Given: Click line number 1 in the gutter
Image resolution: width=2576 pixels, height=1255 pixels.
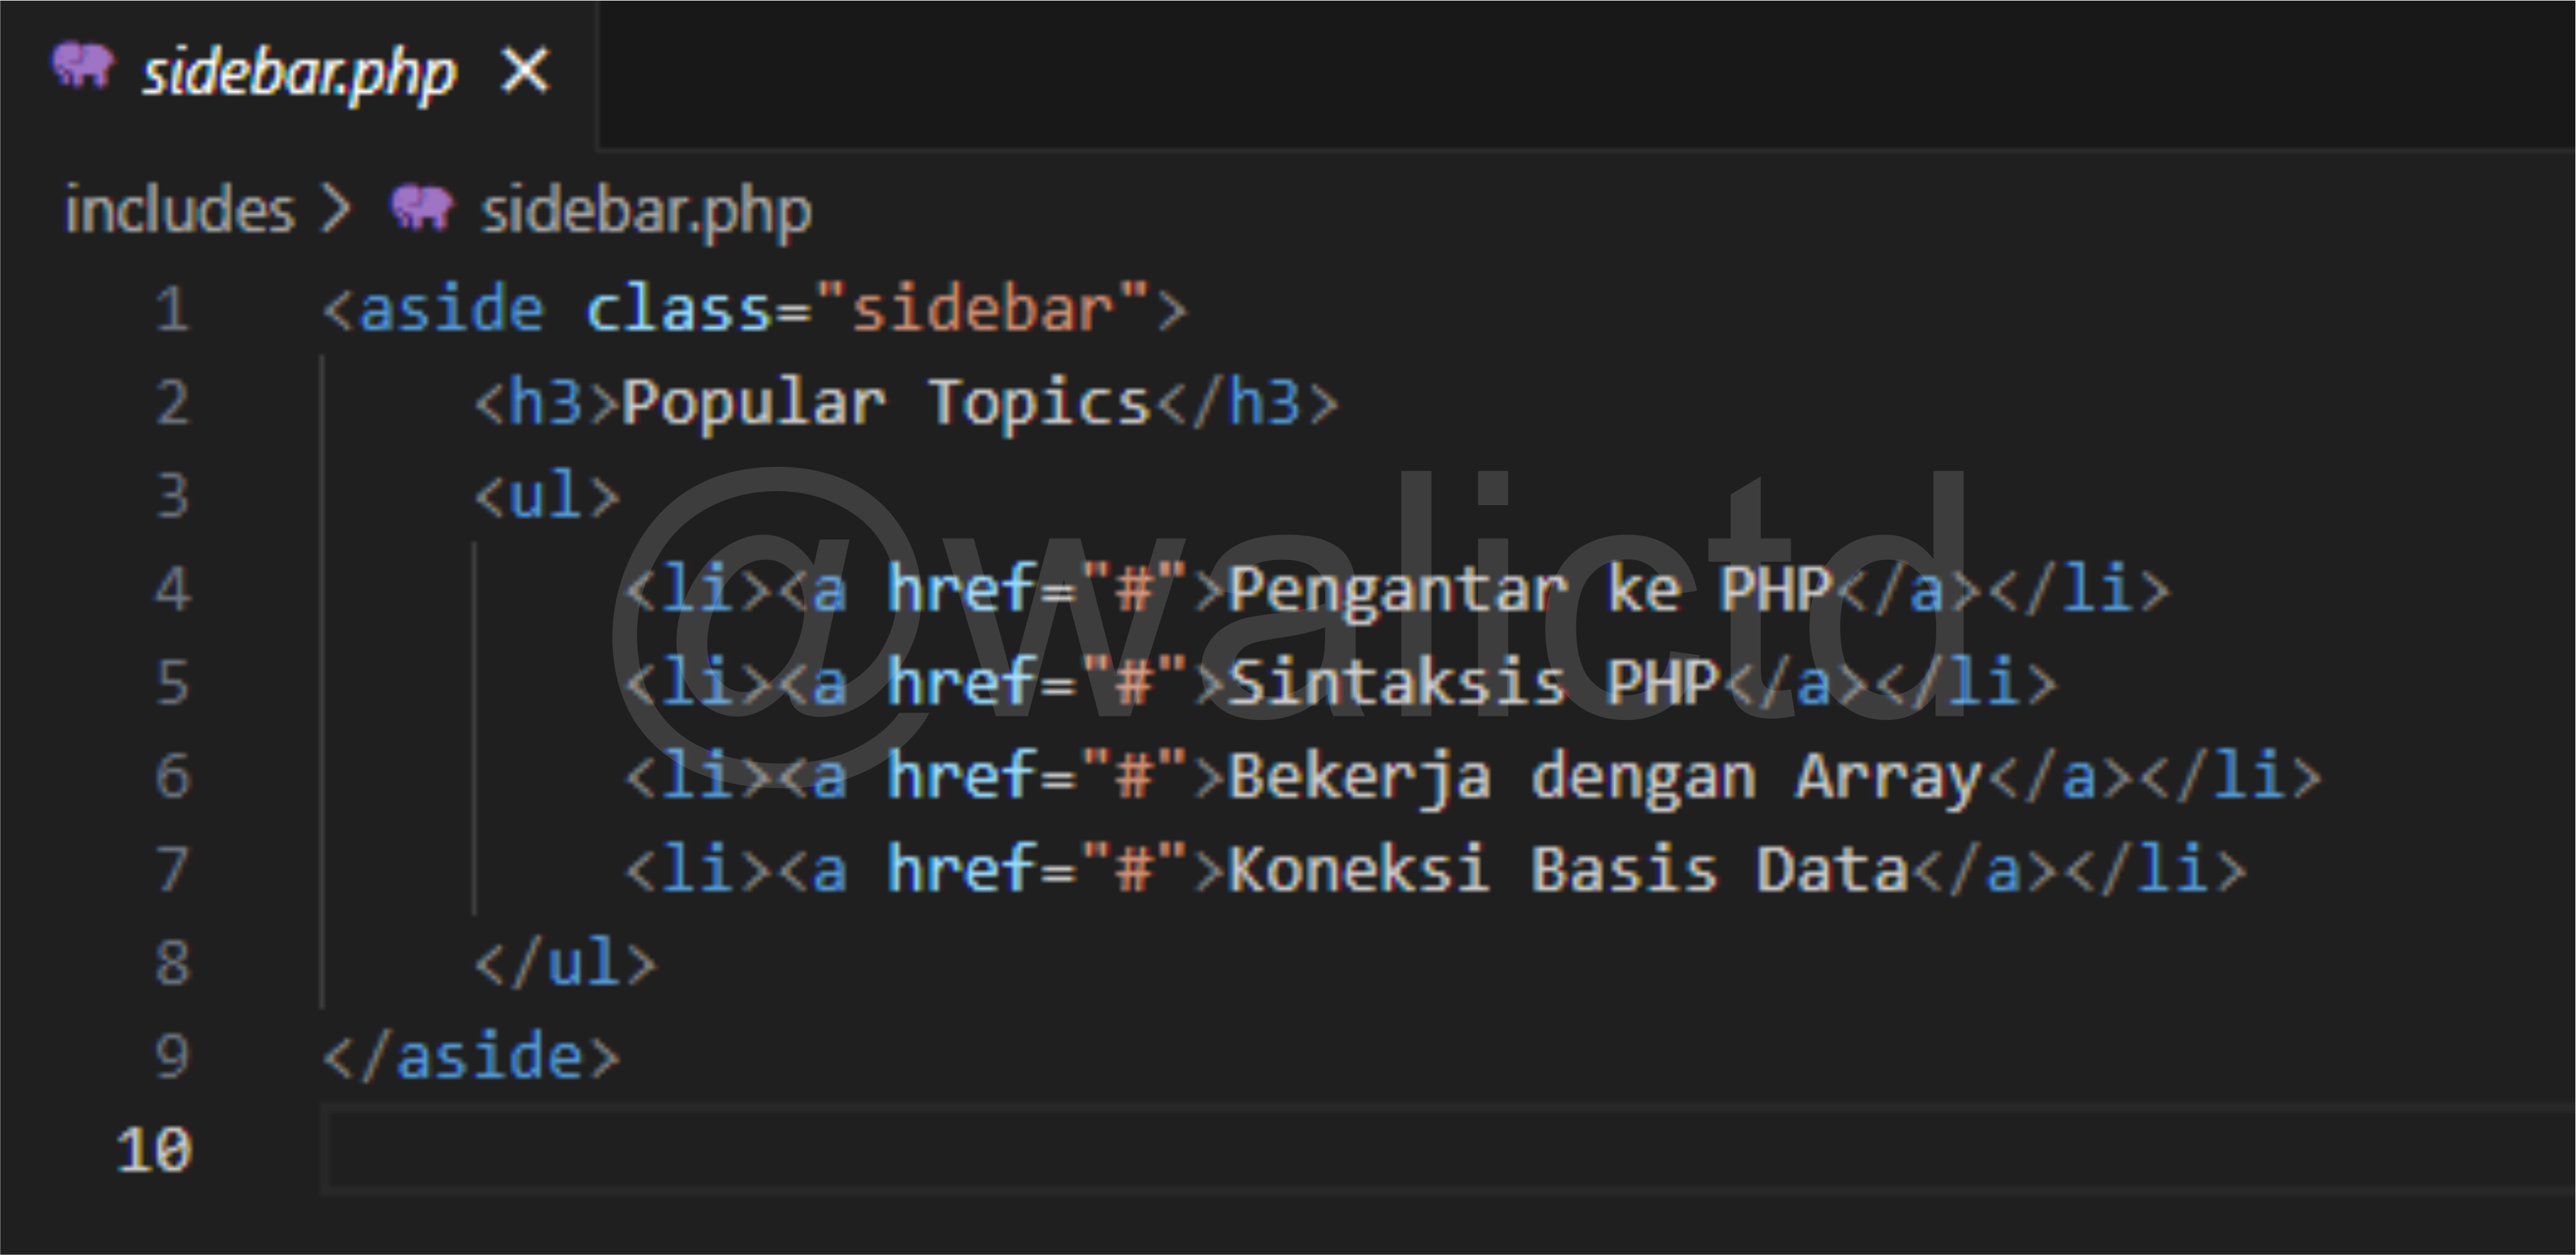Looking at the screenshot, I should click(x=172, y=309).
